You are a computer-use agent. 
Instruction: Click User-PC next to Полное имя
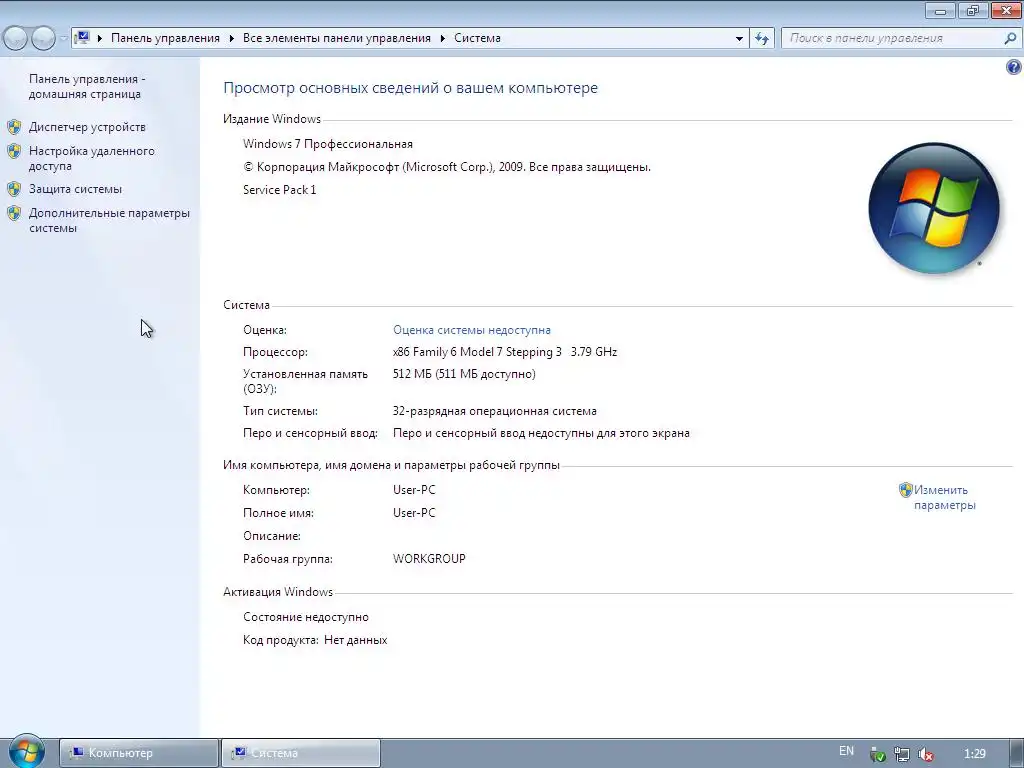pyautogui.click(x=414, y=513)
